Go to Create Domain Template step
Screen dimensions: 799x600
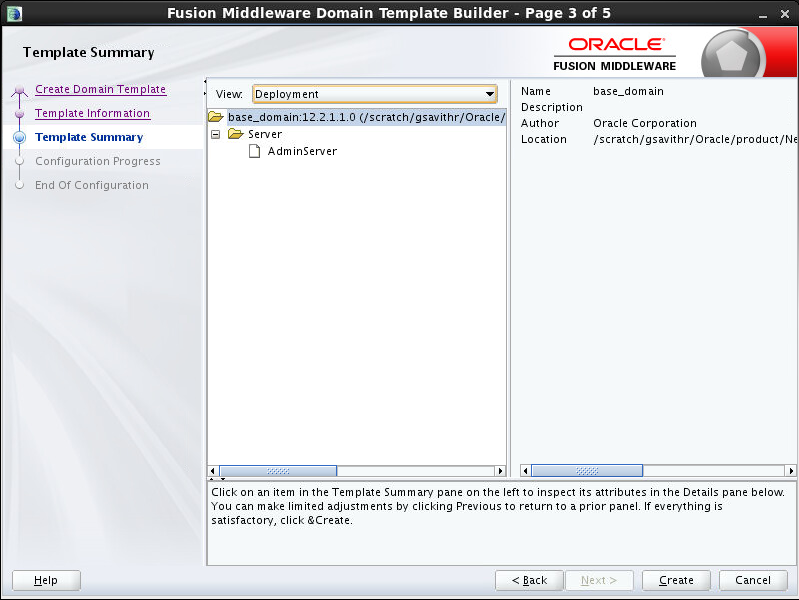pyautogui.click(x=100, y=89)
